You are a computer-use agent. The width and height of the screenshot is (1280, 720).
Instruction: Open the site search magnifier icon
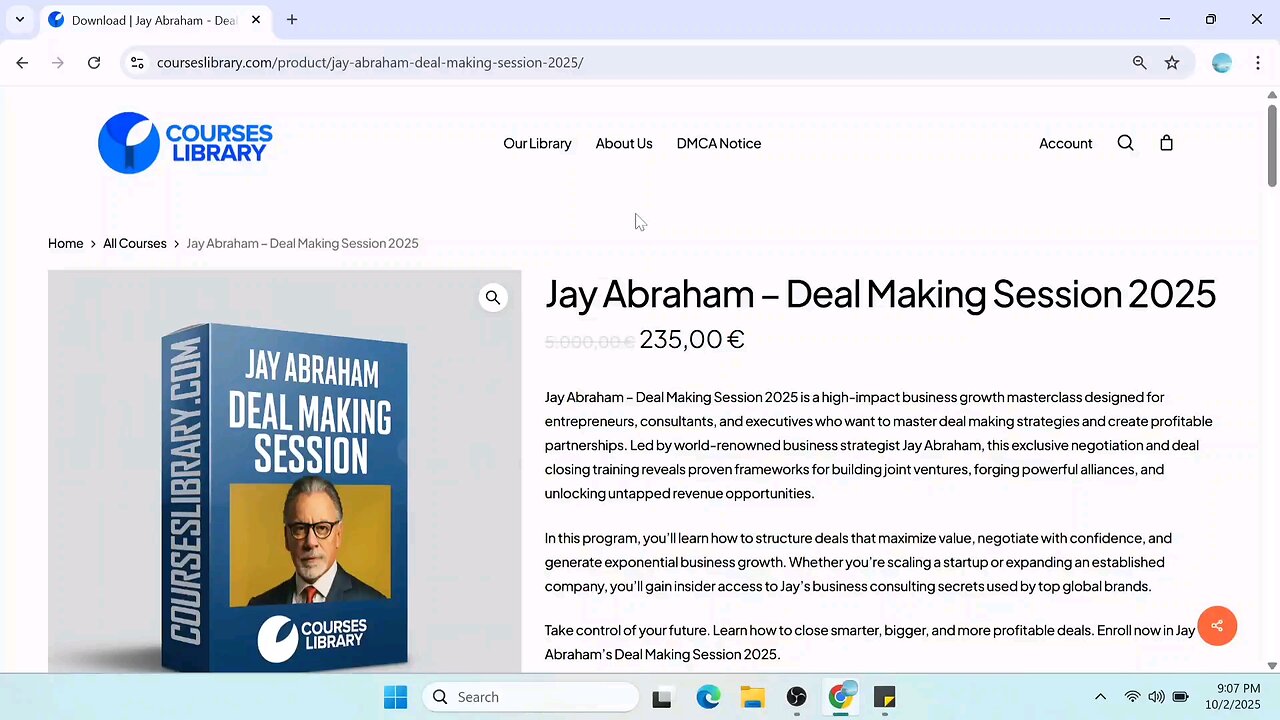[1125, 143]
